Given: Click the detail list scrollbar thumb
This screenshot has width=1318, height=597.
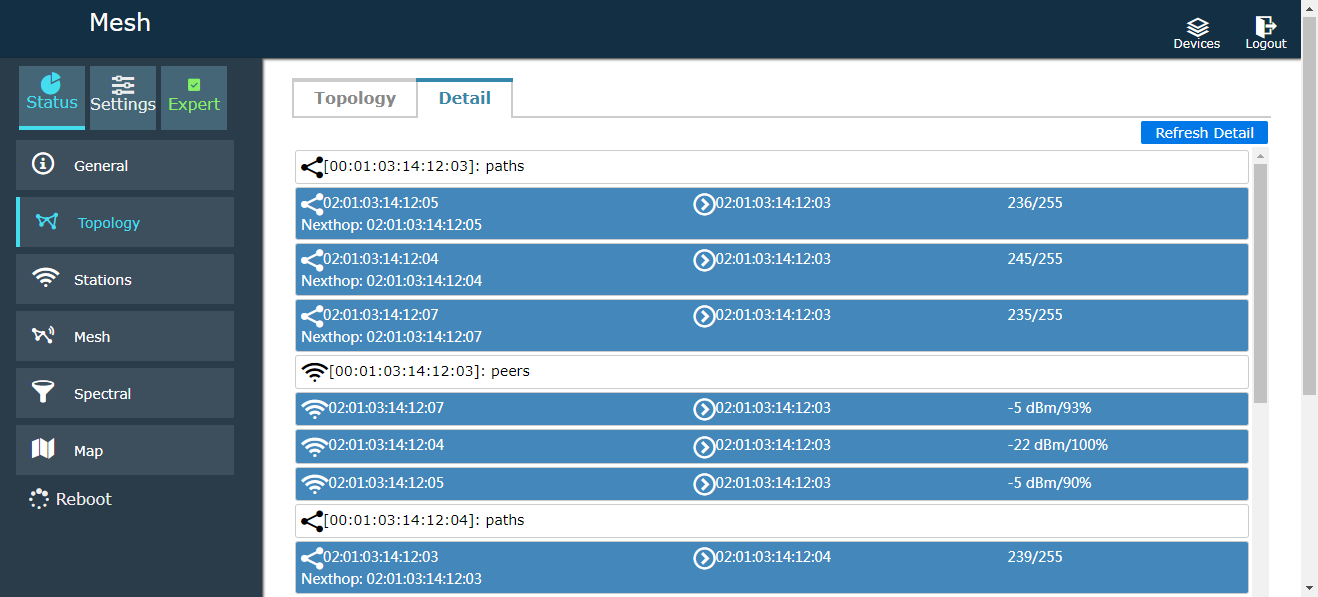Looking at the screenshot, I should click(x=1260, y=280).
